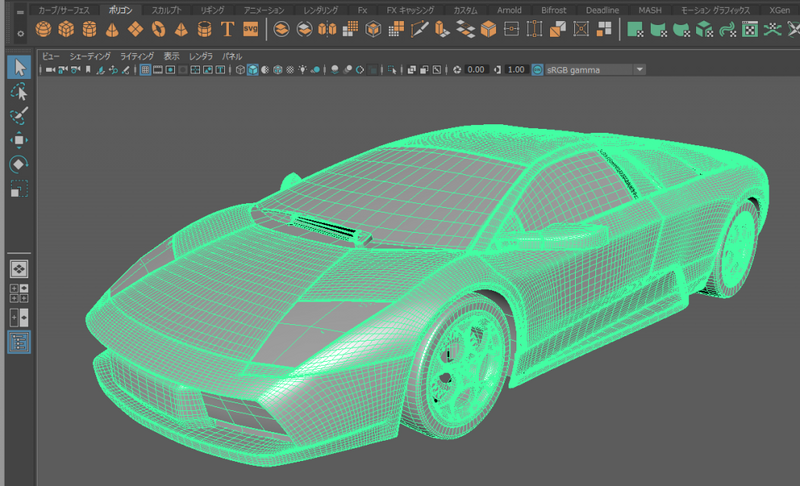The image size is (800, 486).
Task: Switch to four view layout
Action: pyautogui.click(x=19, y=293)
